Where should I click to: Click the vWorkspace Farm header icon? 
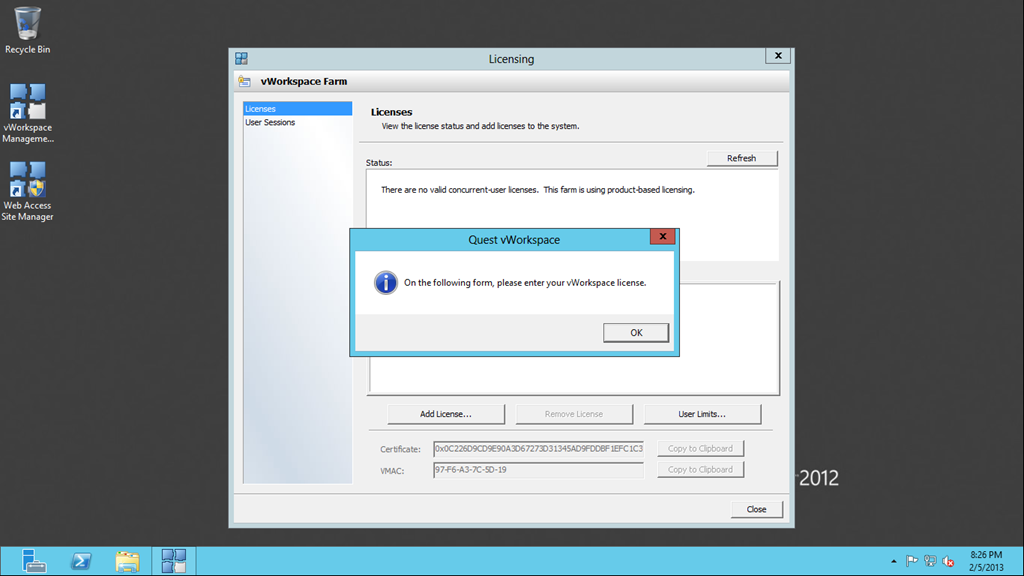pyautogui.click(x=245, y=82)
